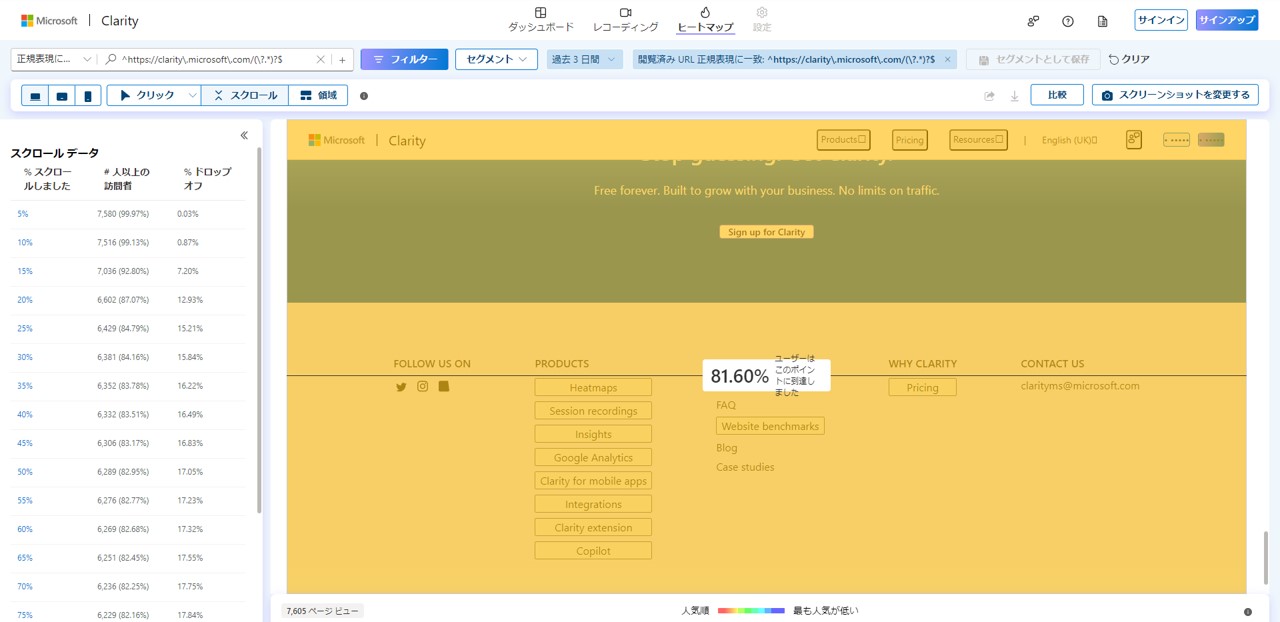
Task: Open English (UK) language selector
Action: [x=1069, y=140]
